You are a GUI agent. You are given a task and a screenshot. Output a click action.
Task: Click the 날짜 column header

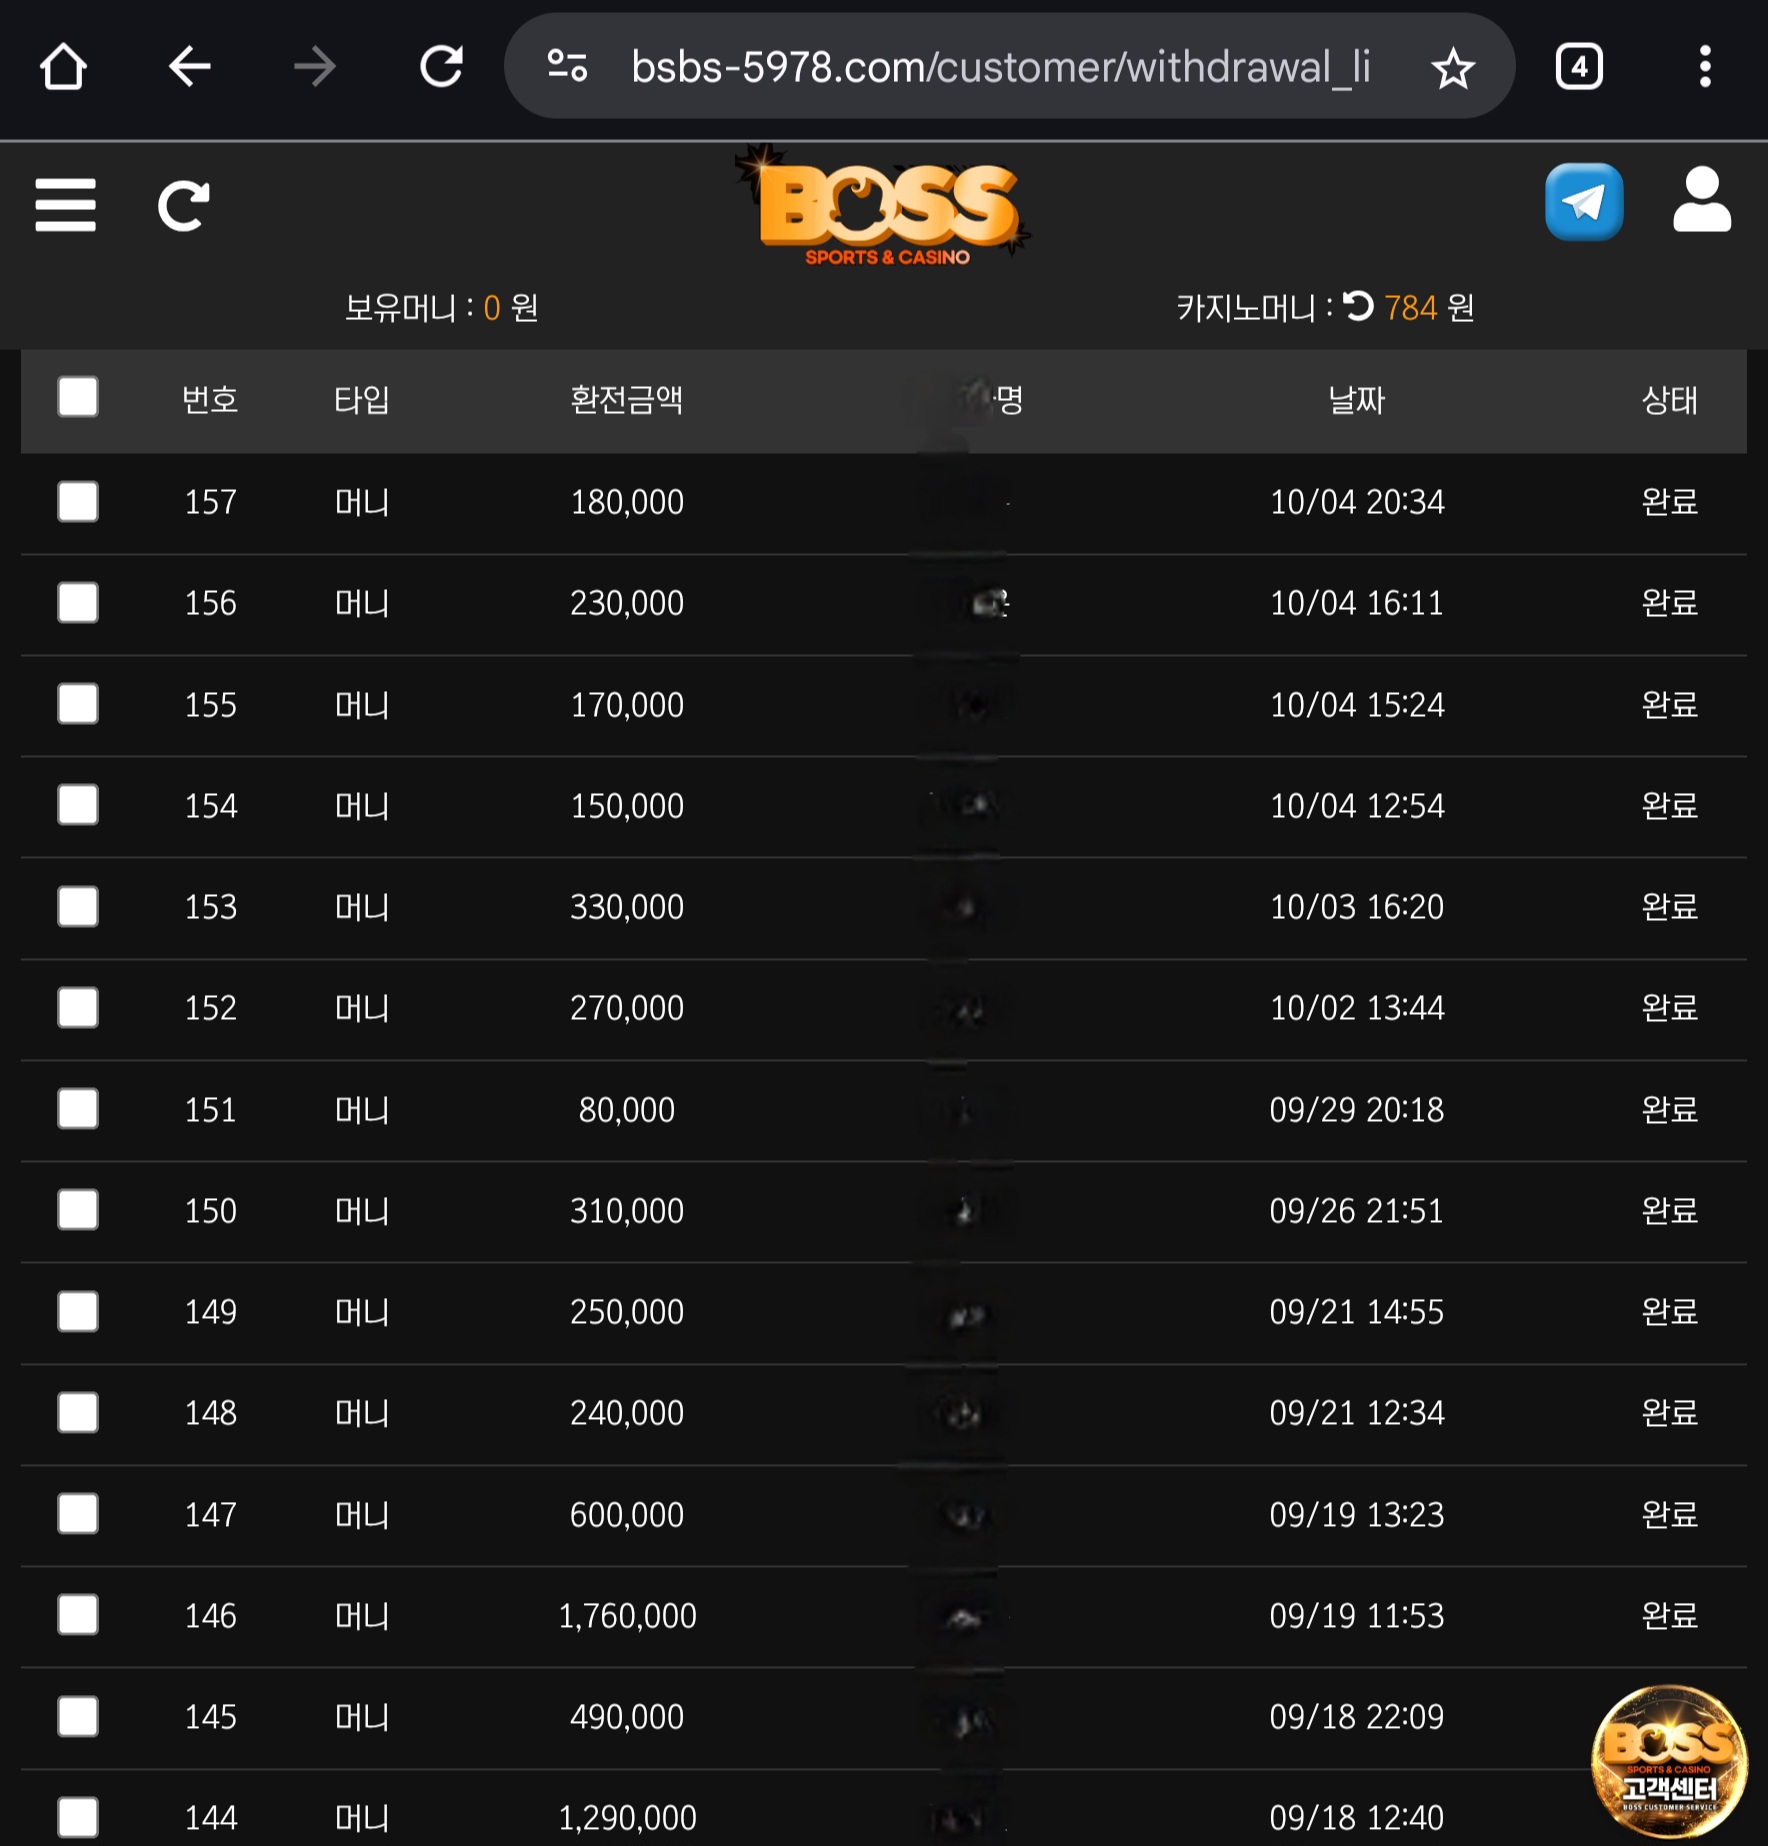coord(1356,400)
